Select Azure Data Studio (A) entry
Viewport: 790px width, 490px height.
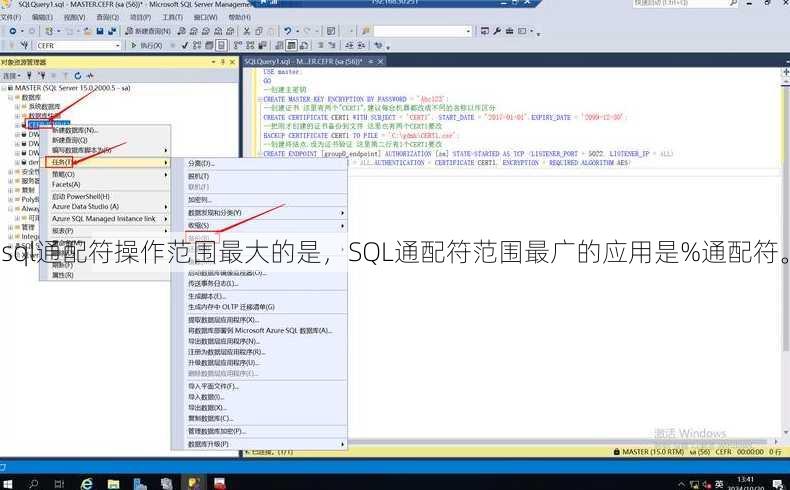(85, 206)
